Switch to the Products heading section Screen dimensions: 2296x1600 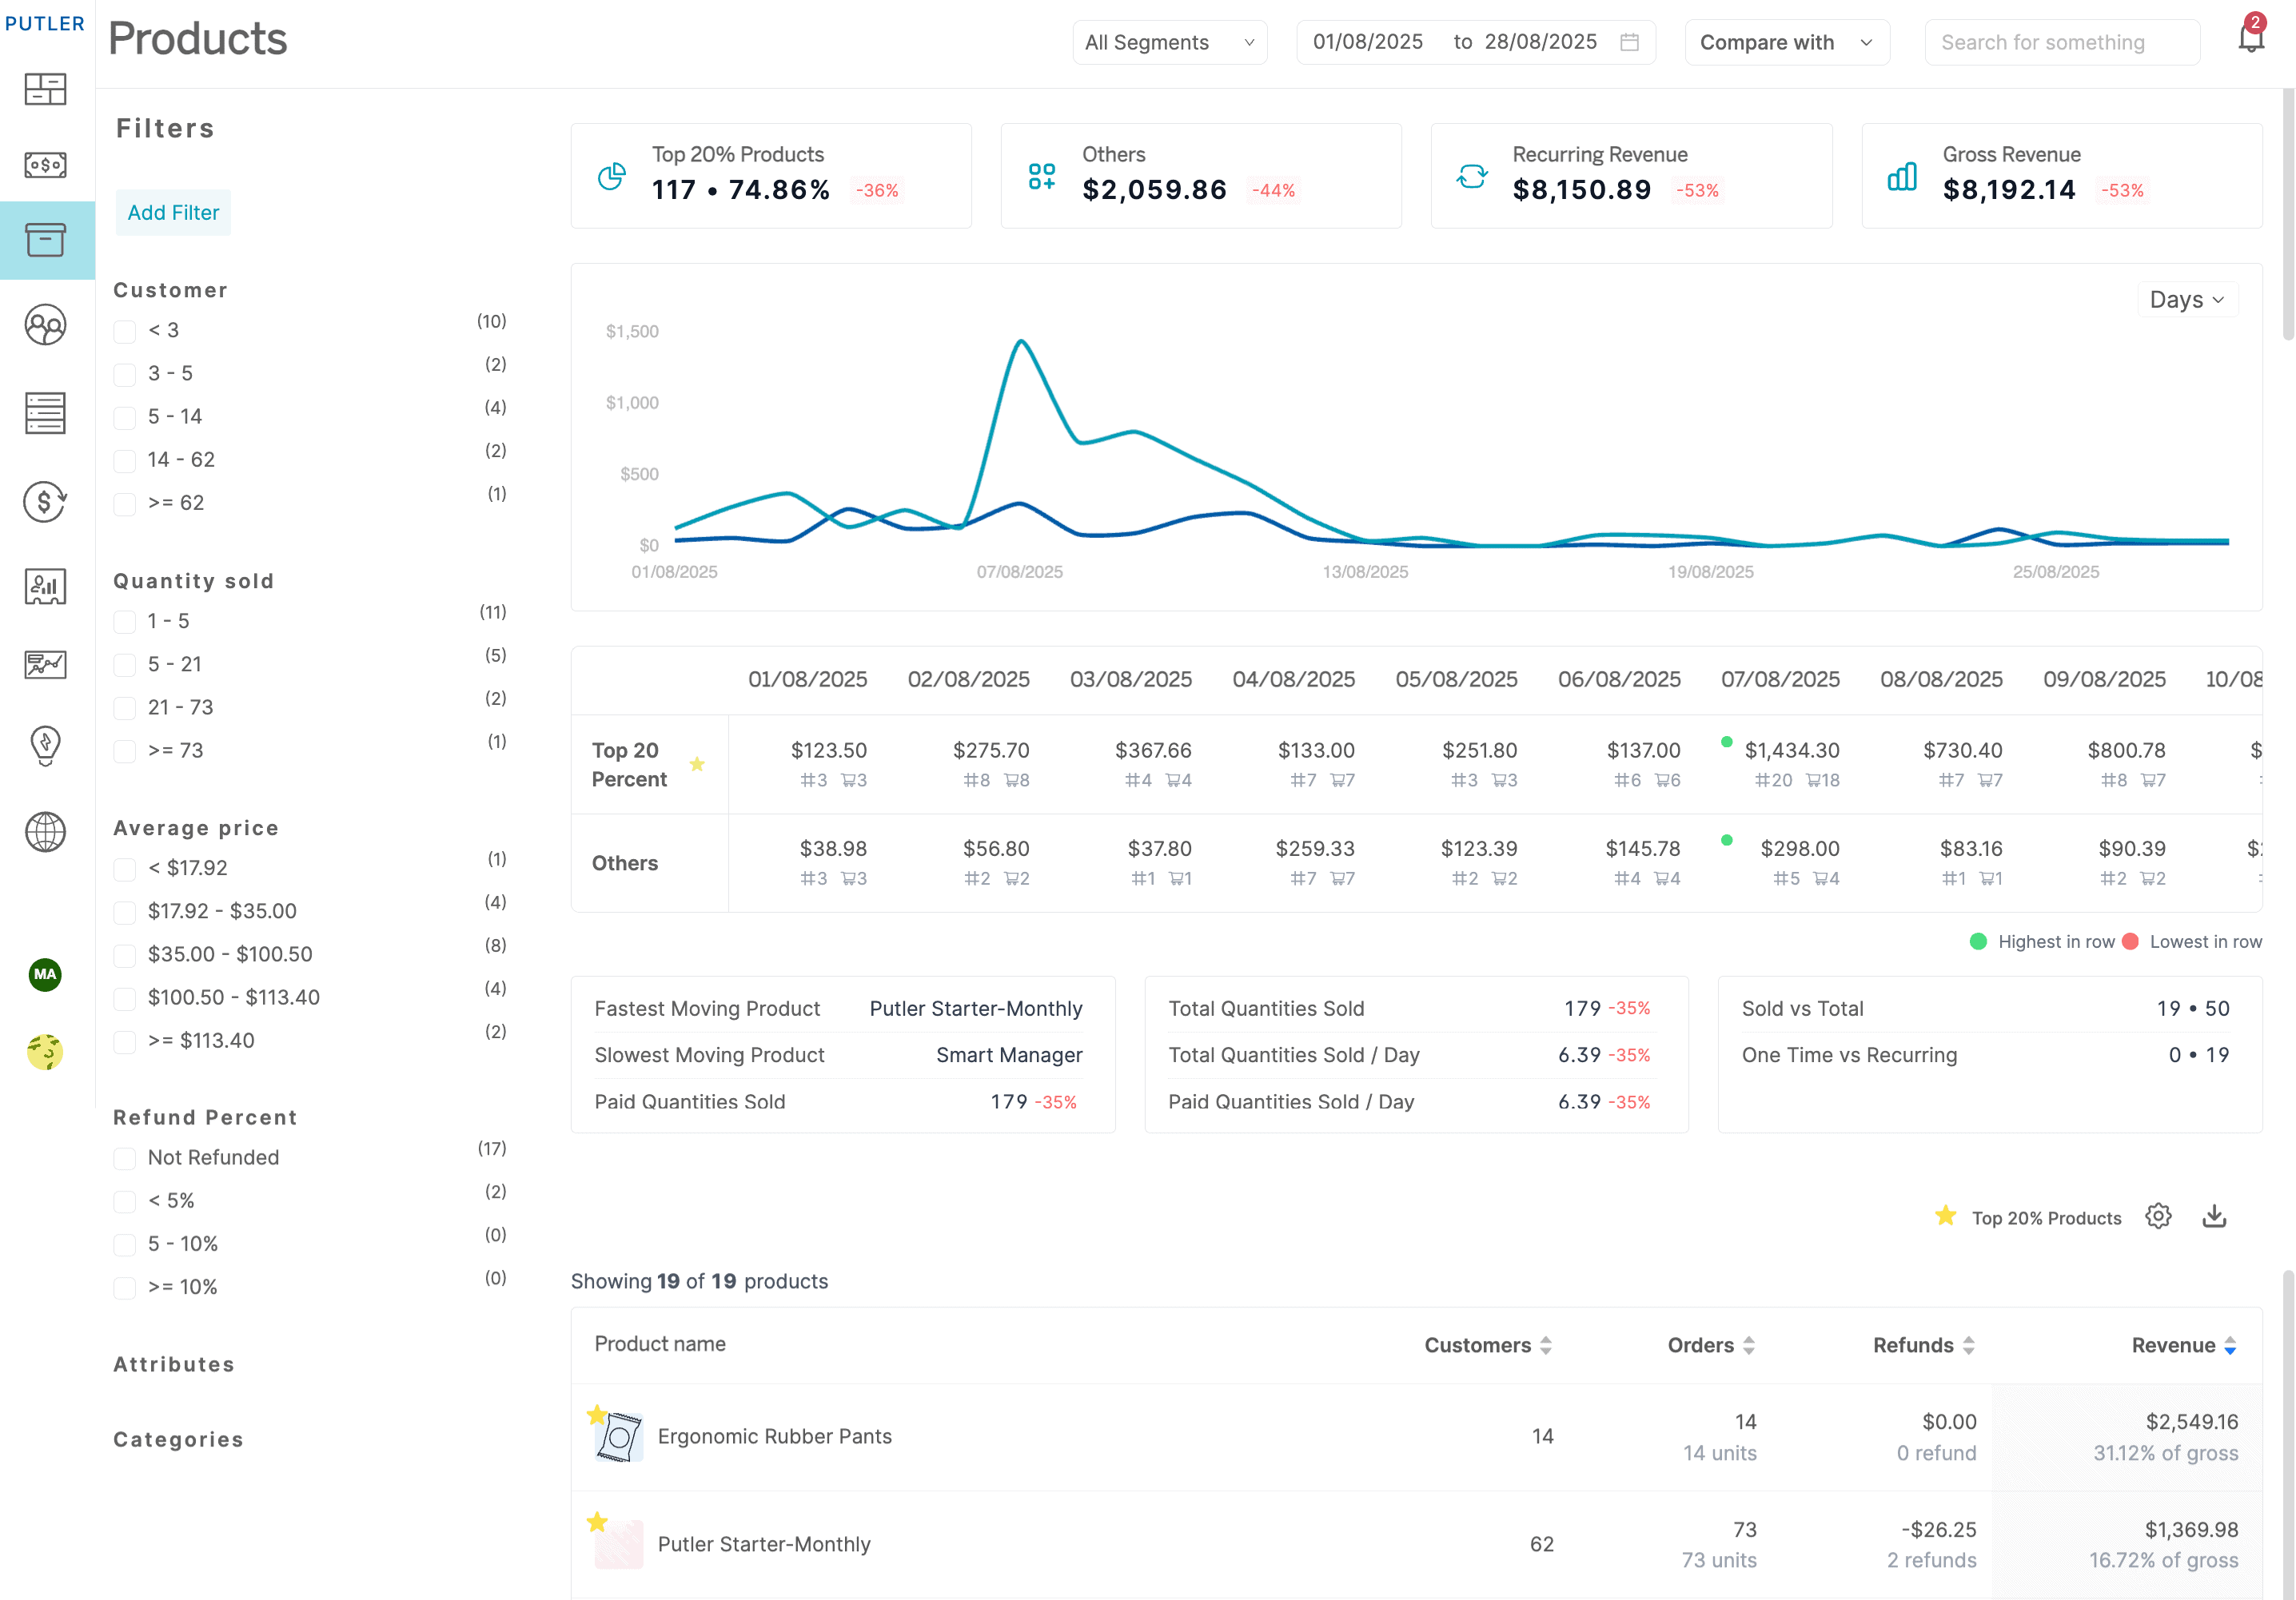197,38
